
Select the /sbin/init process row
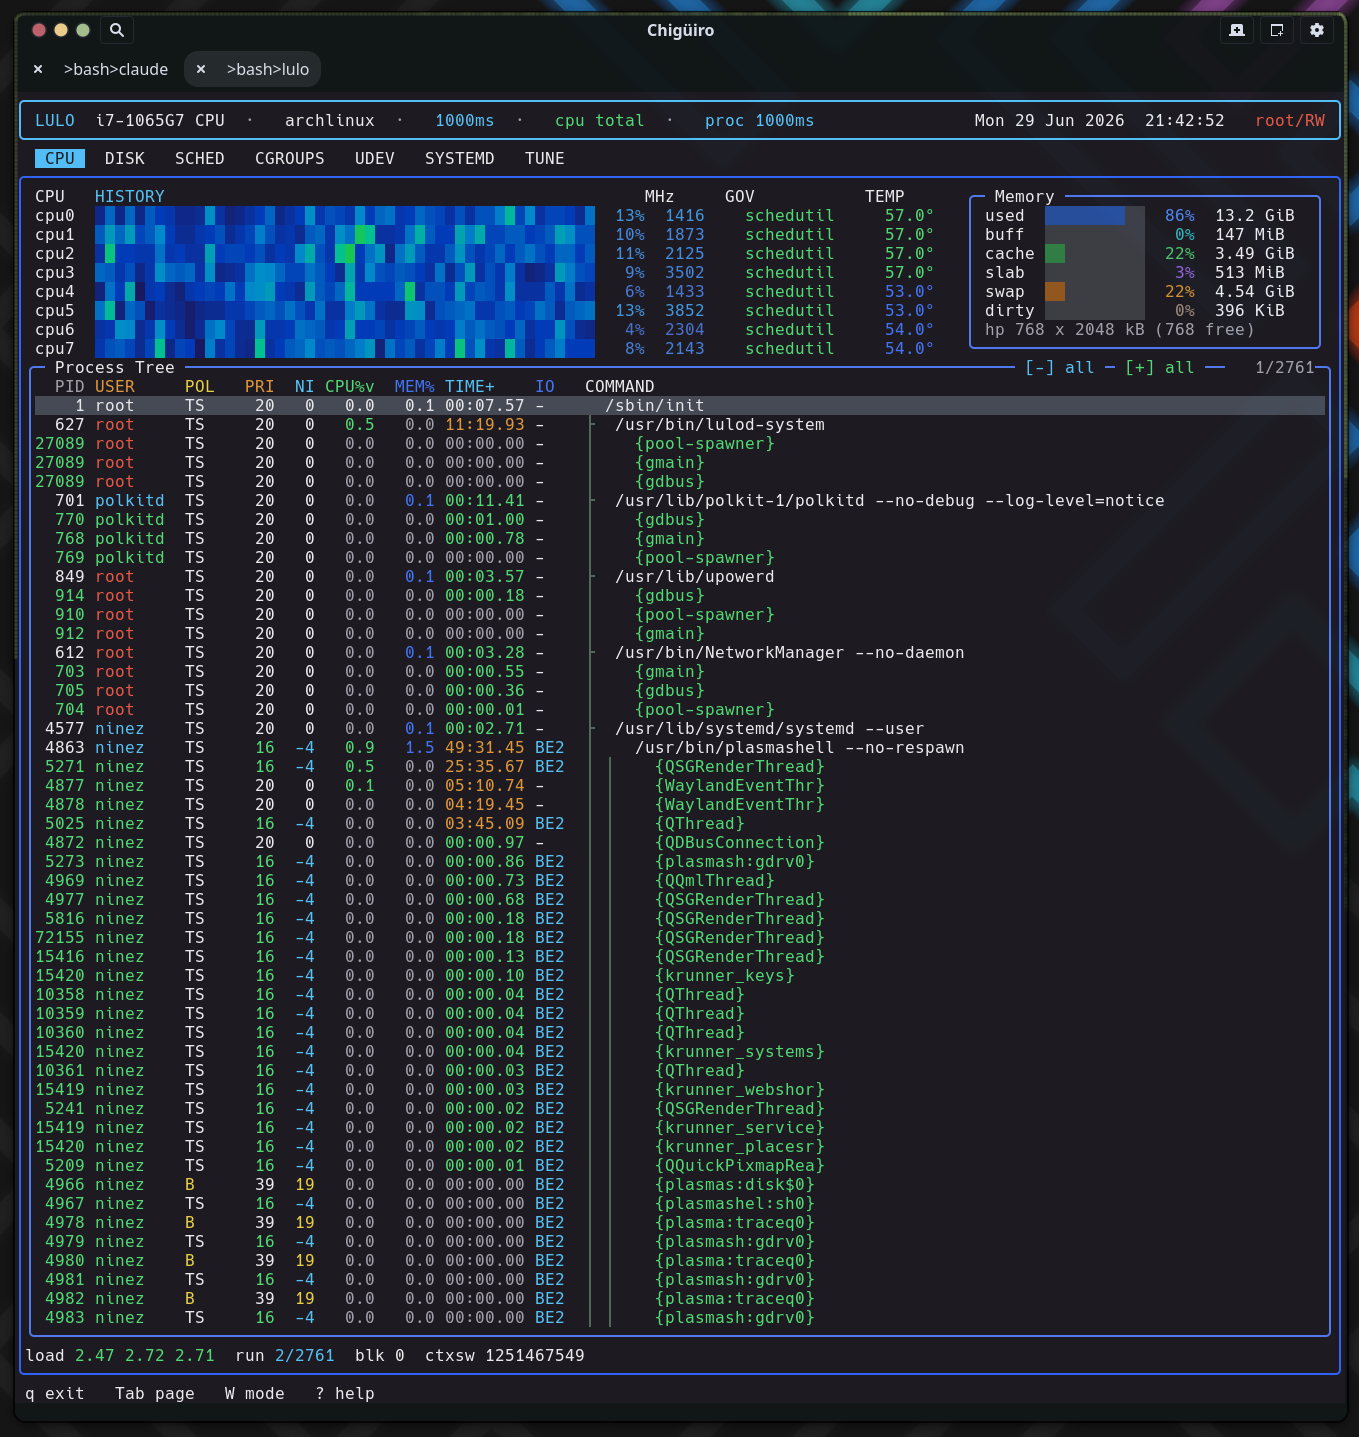click(680, 405)
